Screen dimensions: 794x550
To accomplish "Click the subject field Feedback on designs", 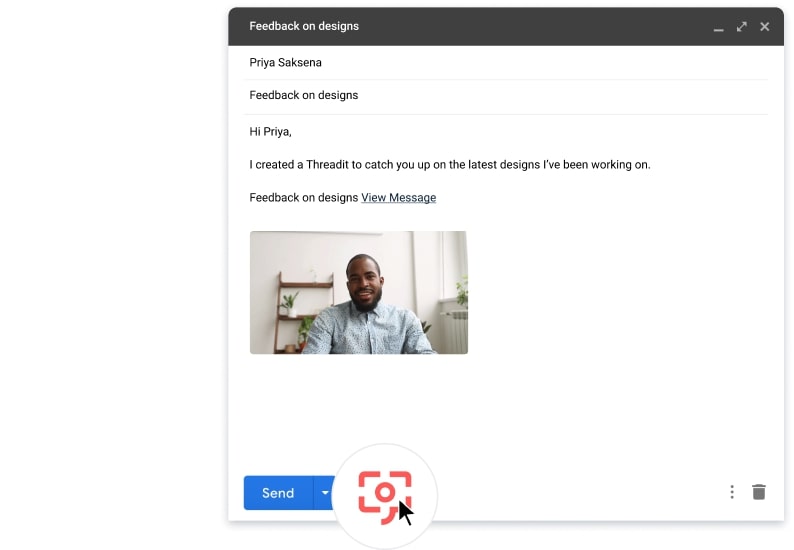I will pyautogui.click(x=506, y=96).
